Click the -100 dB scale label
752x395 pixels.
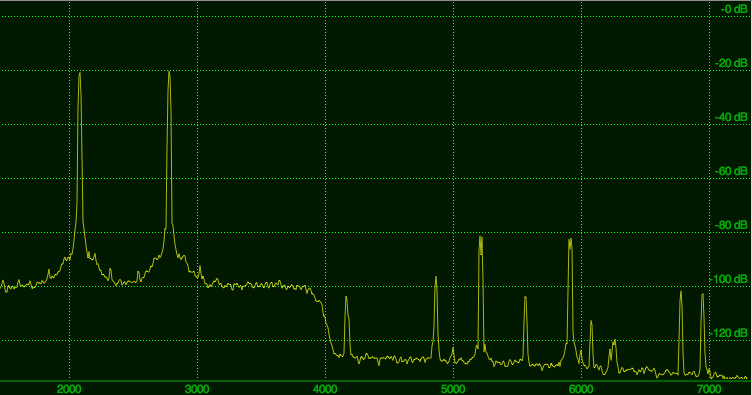pyautogui.click(x=728, y=279)
